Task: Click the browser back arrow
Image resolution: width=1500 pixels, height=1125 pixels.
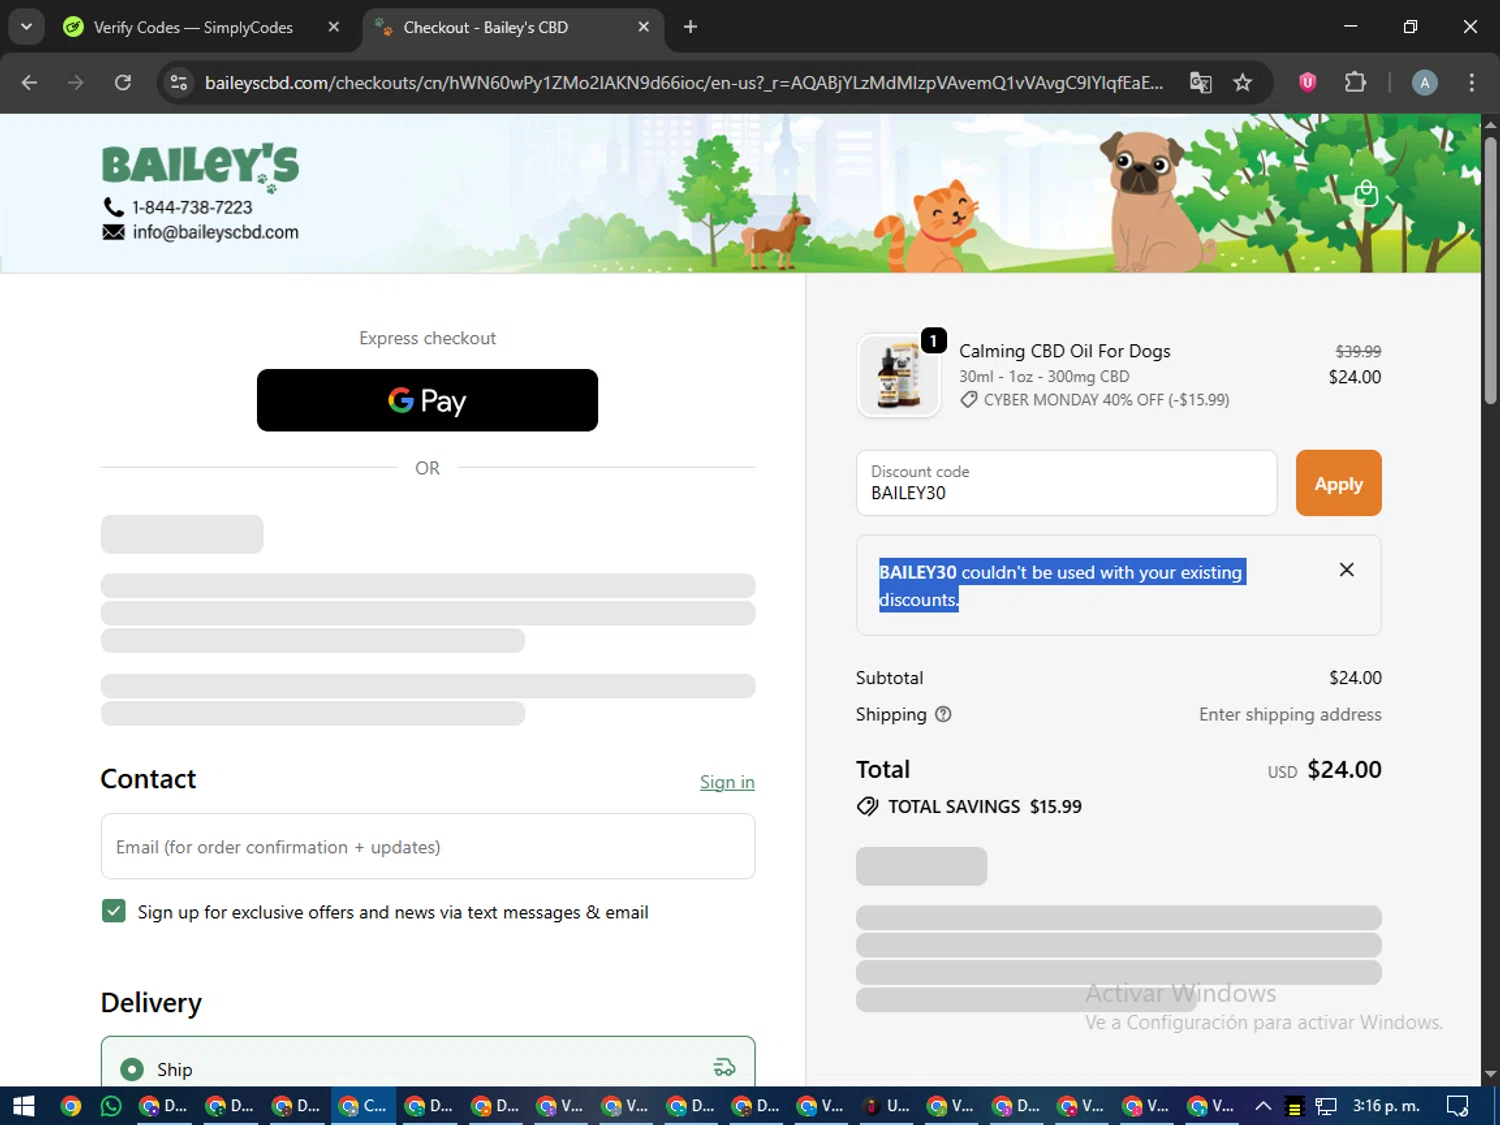Action: pyautogui.click(x=29, y=83)
